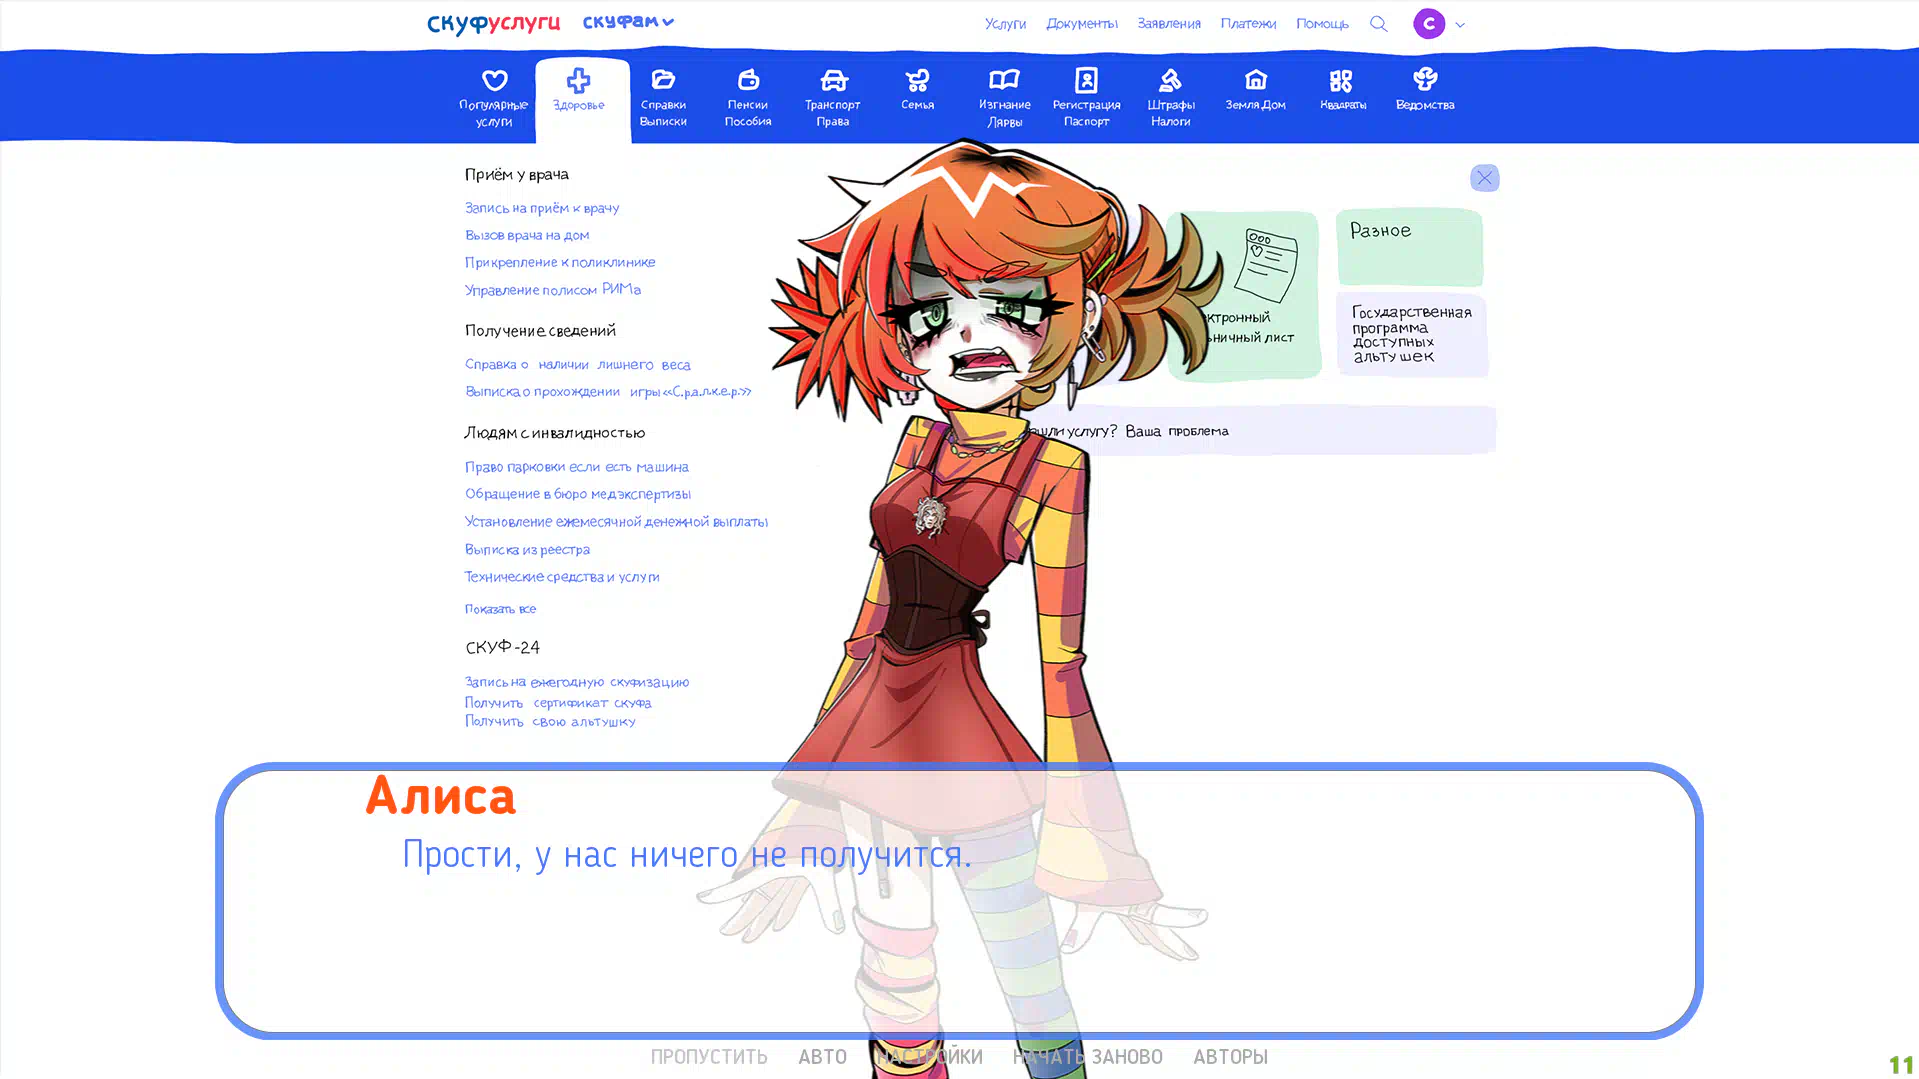1919x1079 pixels.
Task: Toggle ПРОПУСТИТЬ skip mode
Action: (x=709, y=1057)
